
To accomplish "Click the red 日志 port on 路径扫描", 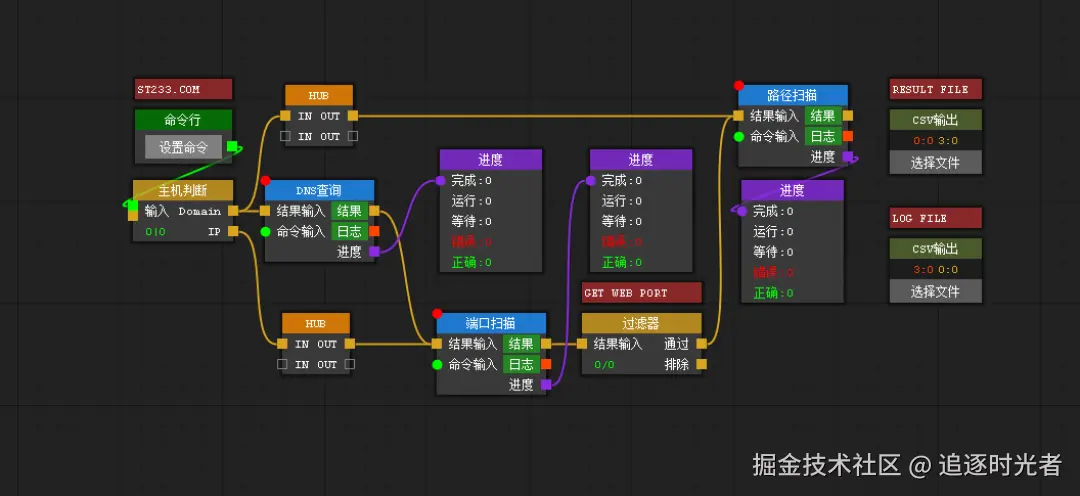I will 848,136.
